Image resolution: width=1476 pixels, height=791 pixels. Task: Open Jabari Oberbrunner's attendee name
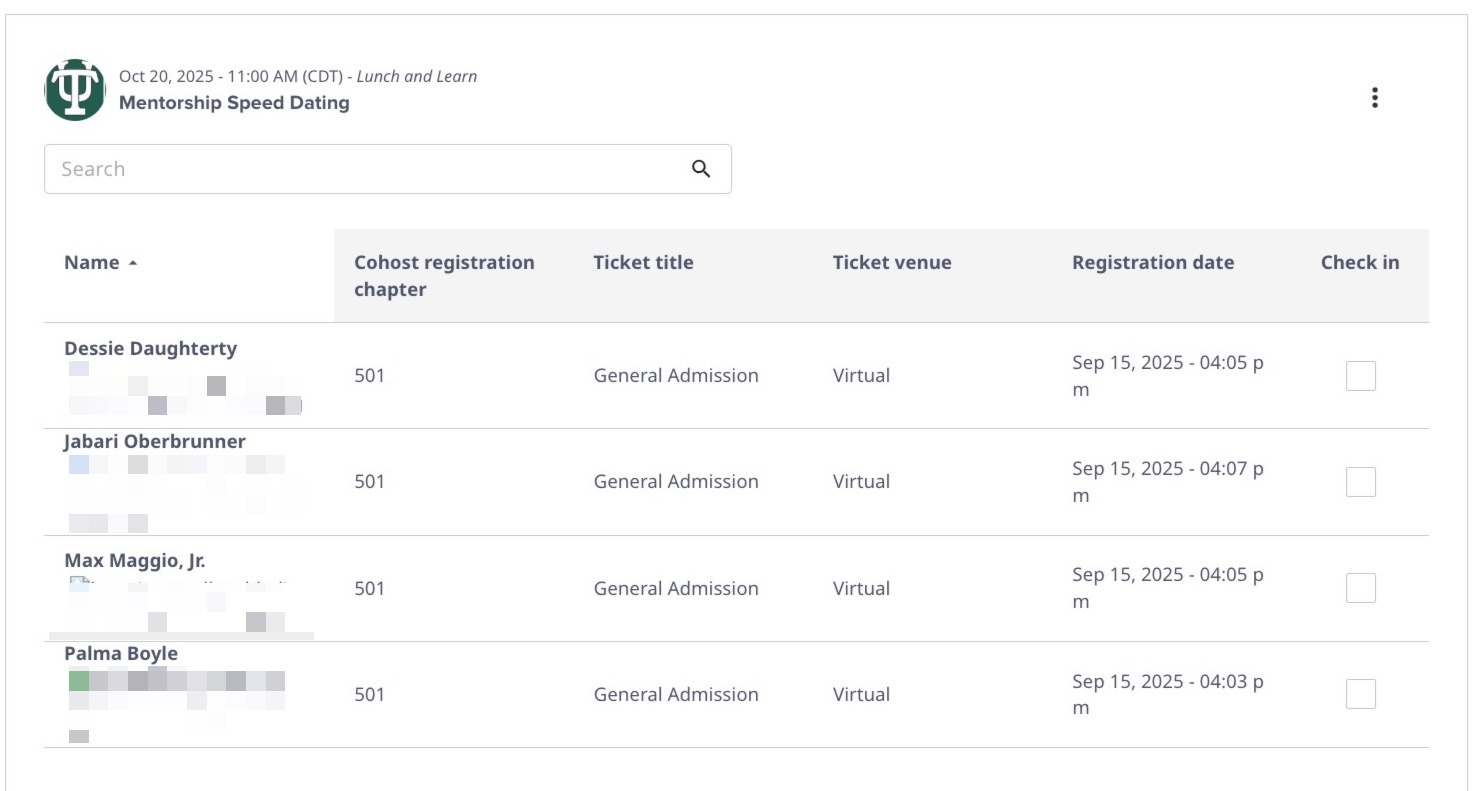[155, 442]
